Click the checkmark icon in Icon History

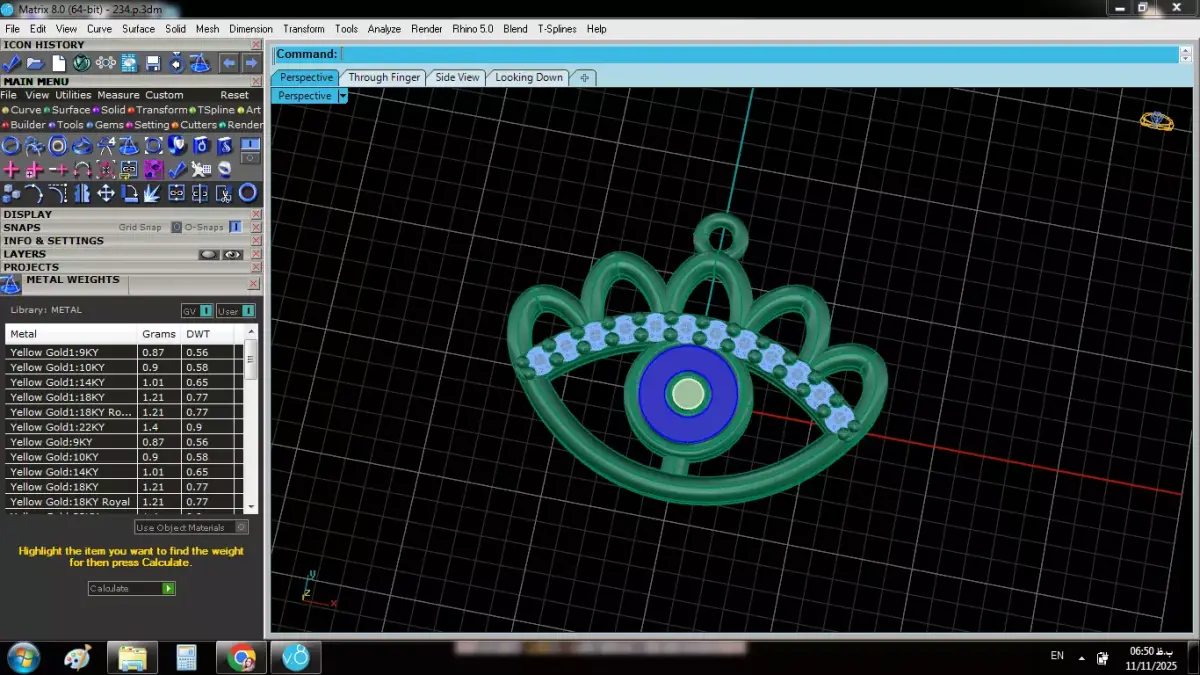pyautogui.click(x=11, y=63)
